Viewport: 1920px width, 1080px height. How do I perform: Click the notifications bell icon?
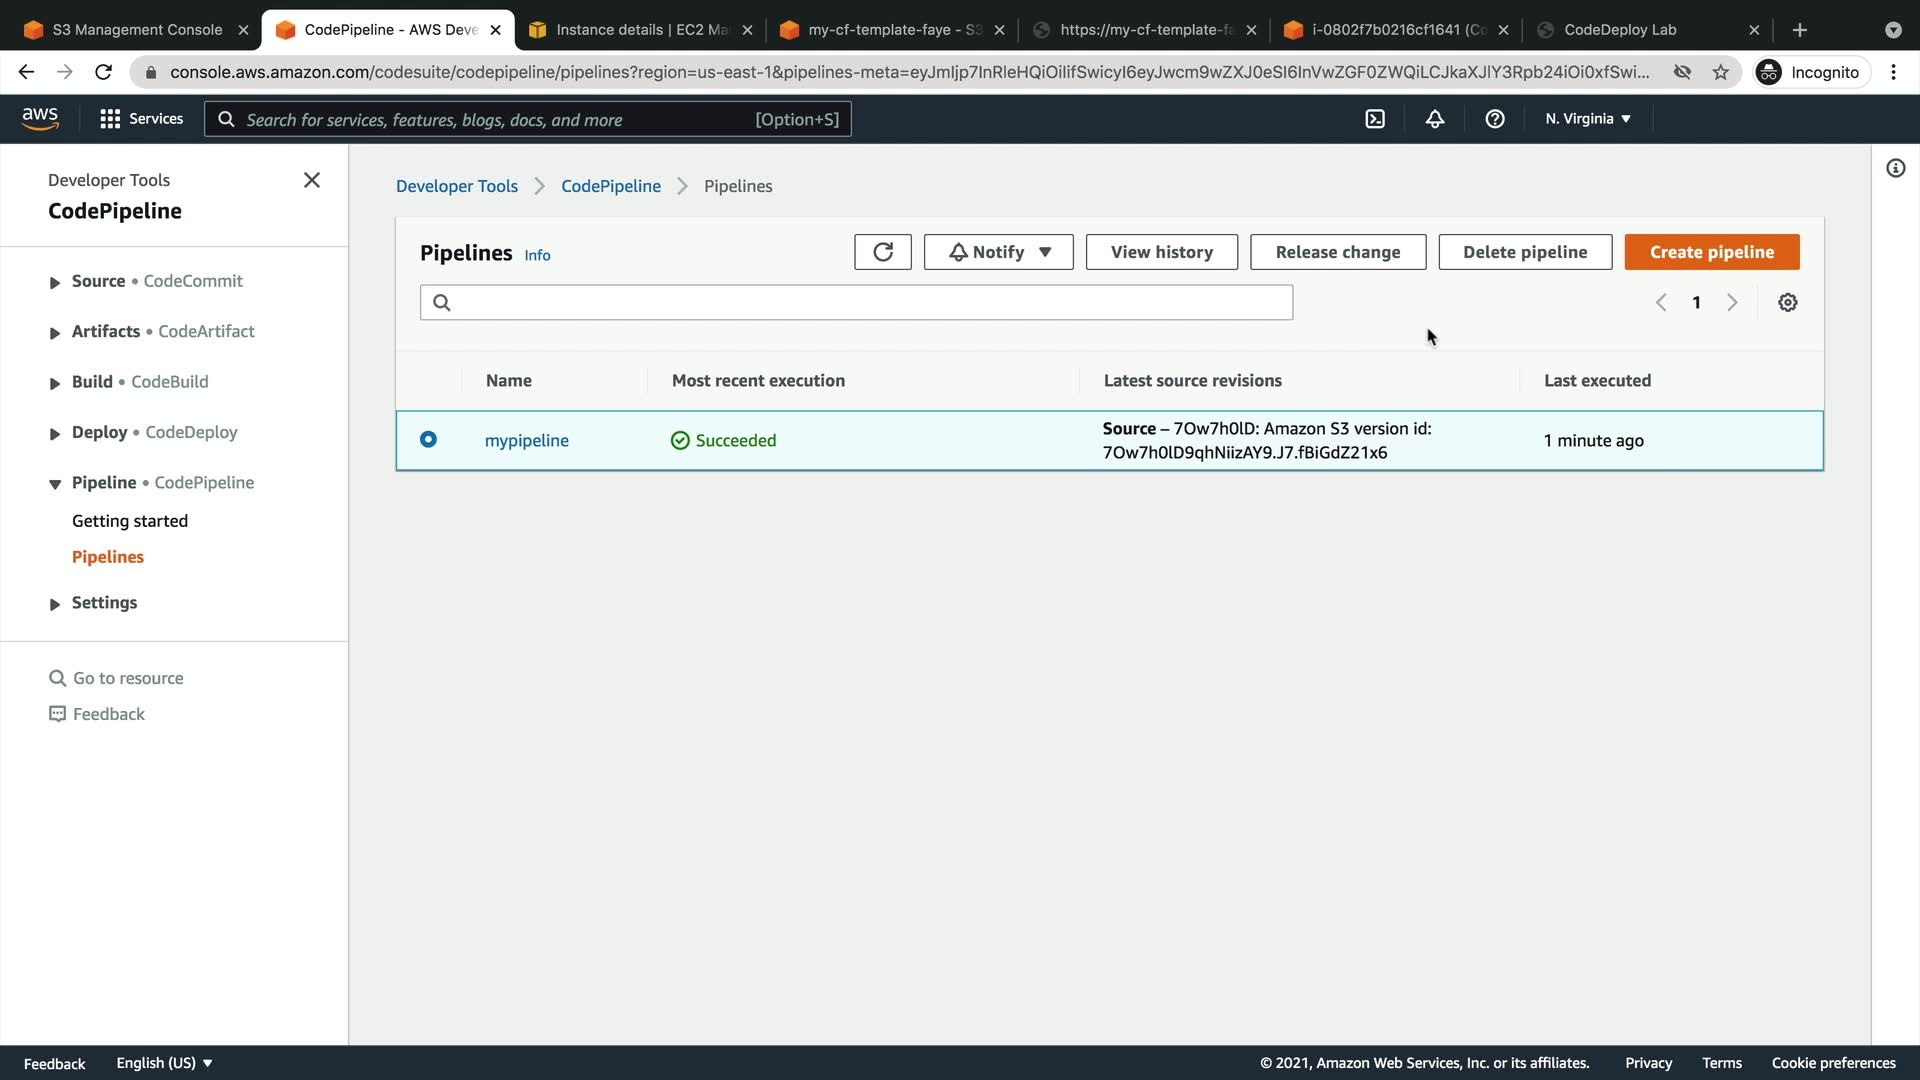1434,119
